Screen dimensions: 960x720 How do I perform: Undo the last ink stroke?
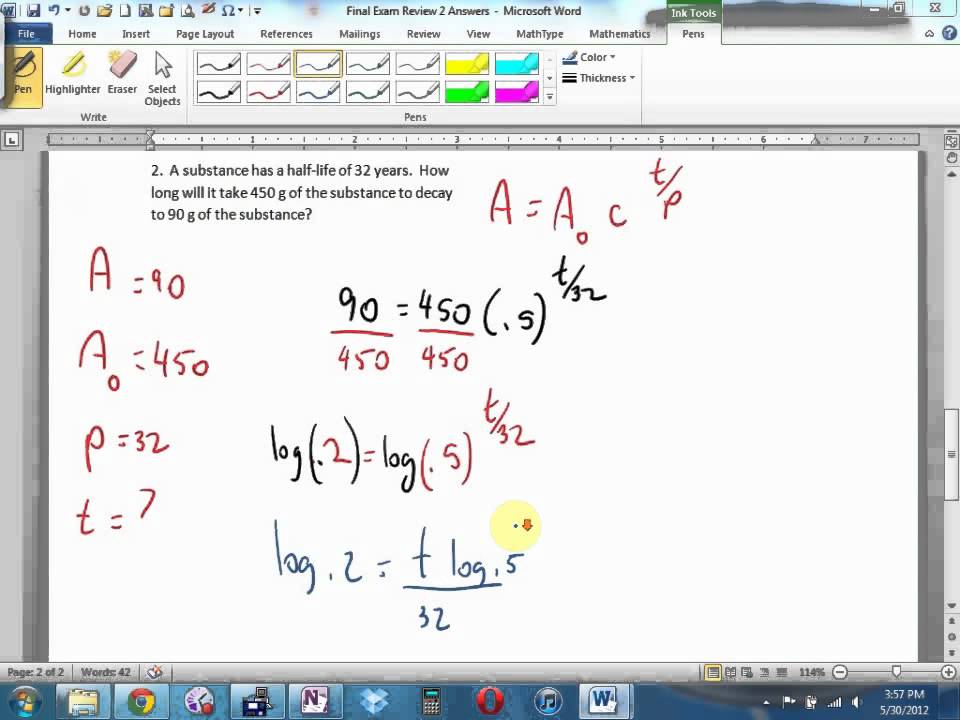(53, 10)
